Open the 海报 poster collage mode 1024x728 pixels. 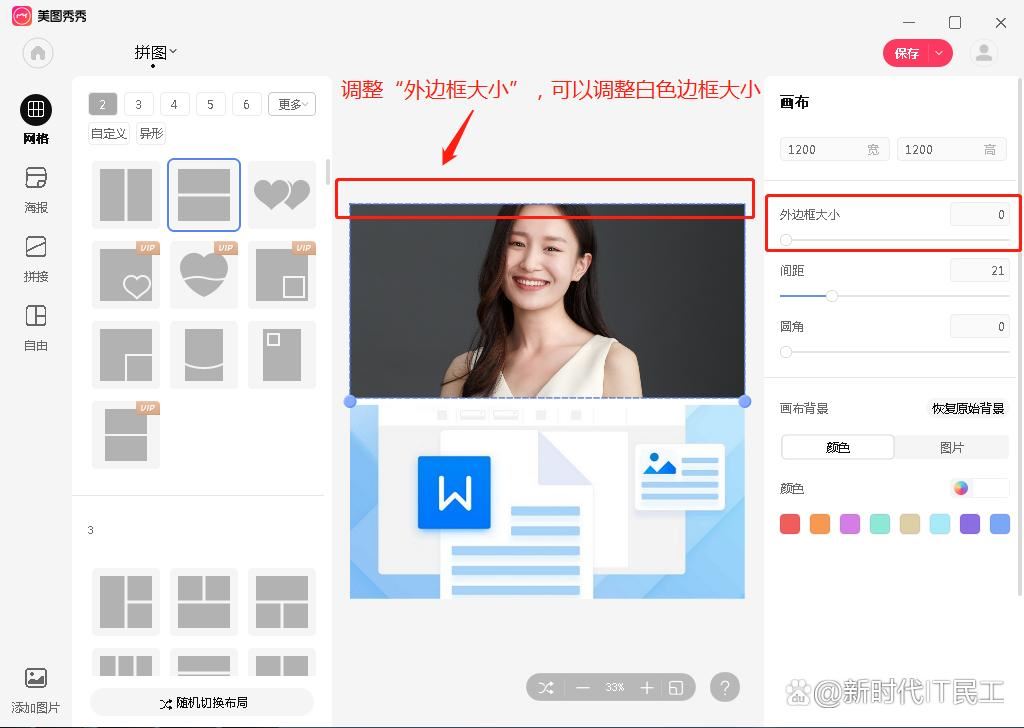pyautogui.click(x=35, y=189)
